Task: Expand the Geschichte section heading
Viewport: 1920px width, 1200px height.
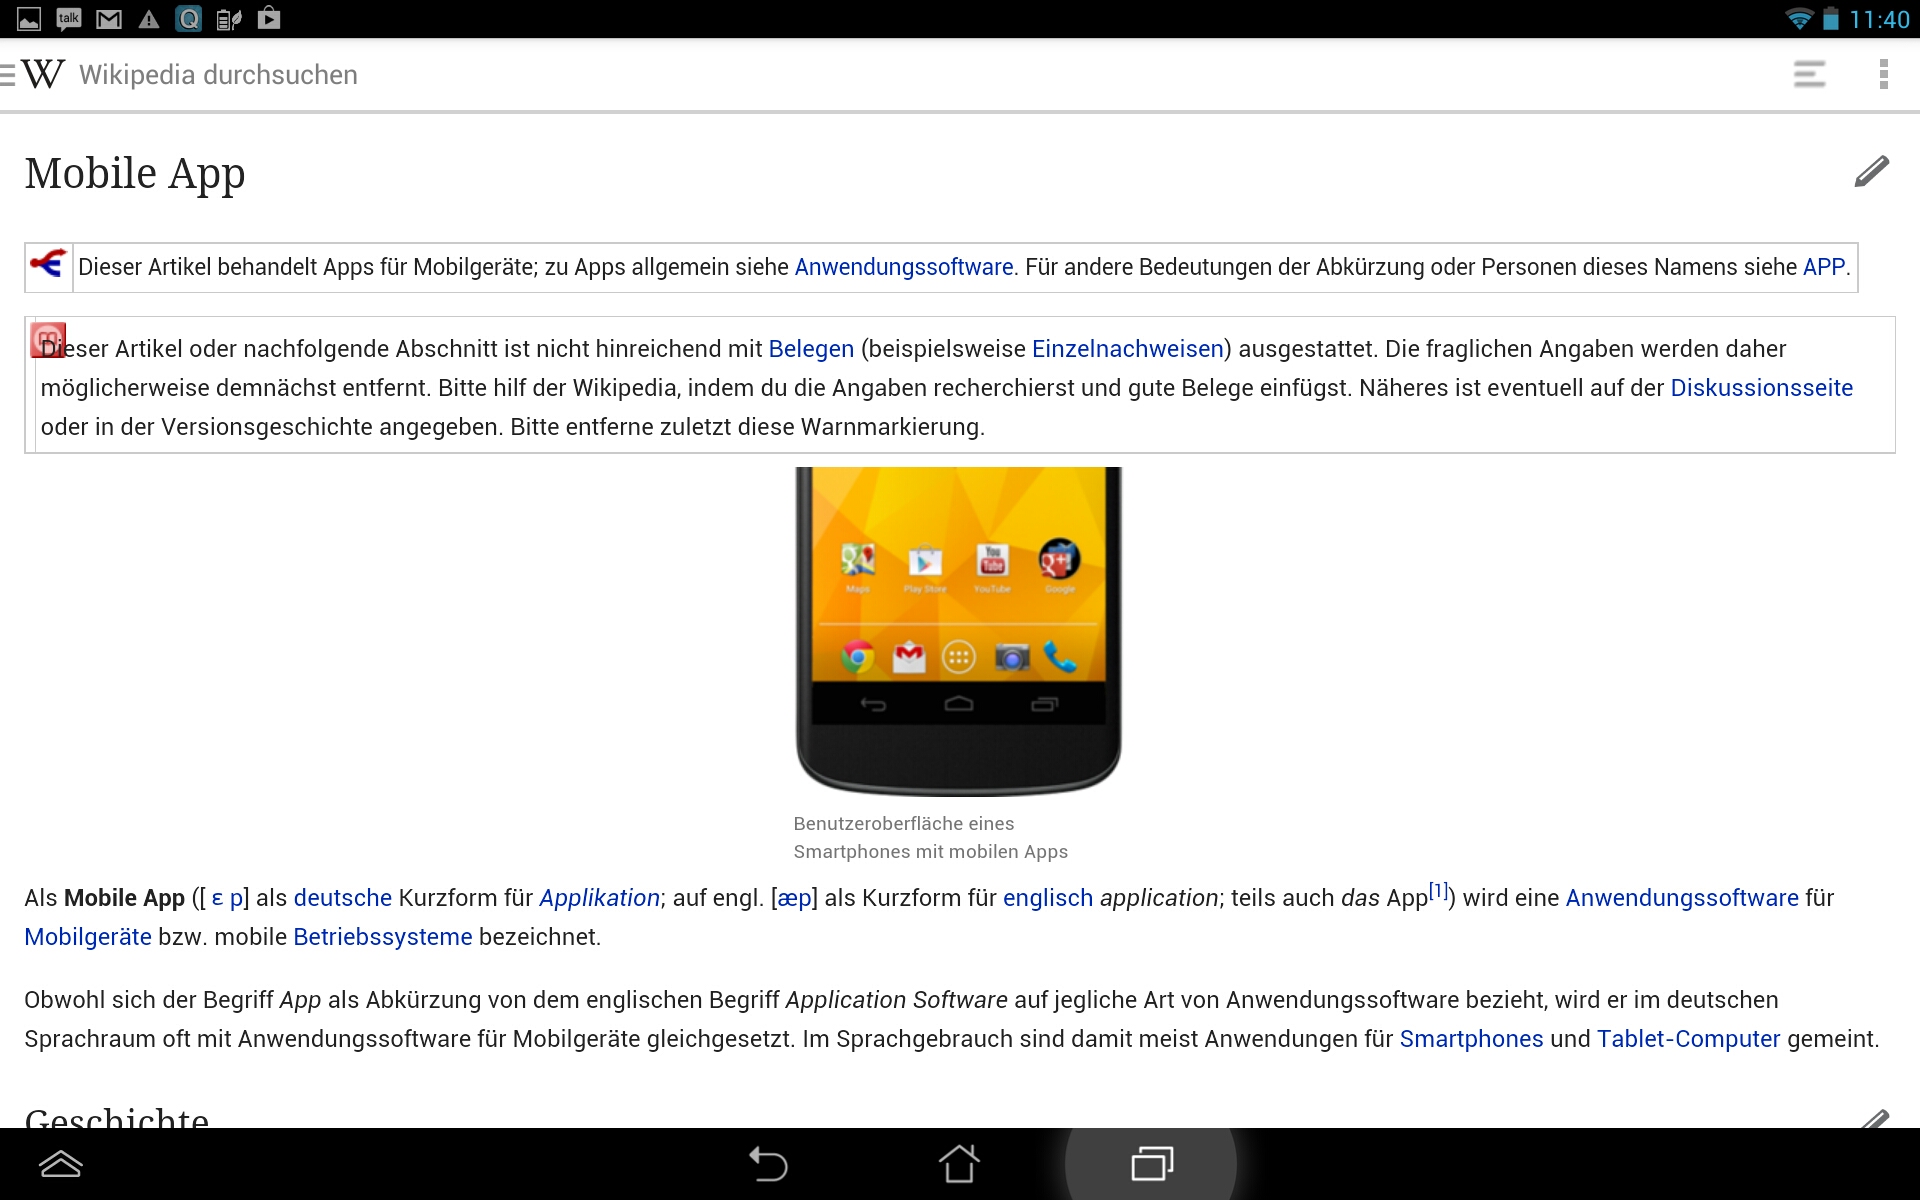Action: [117, 1118]
